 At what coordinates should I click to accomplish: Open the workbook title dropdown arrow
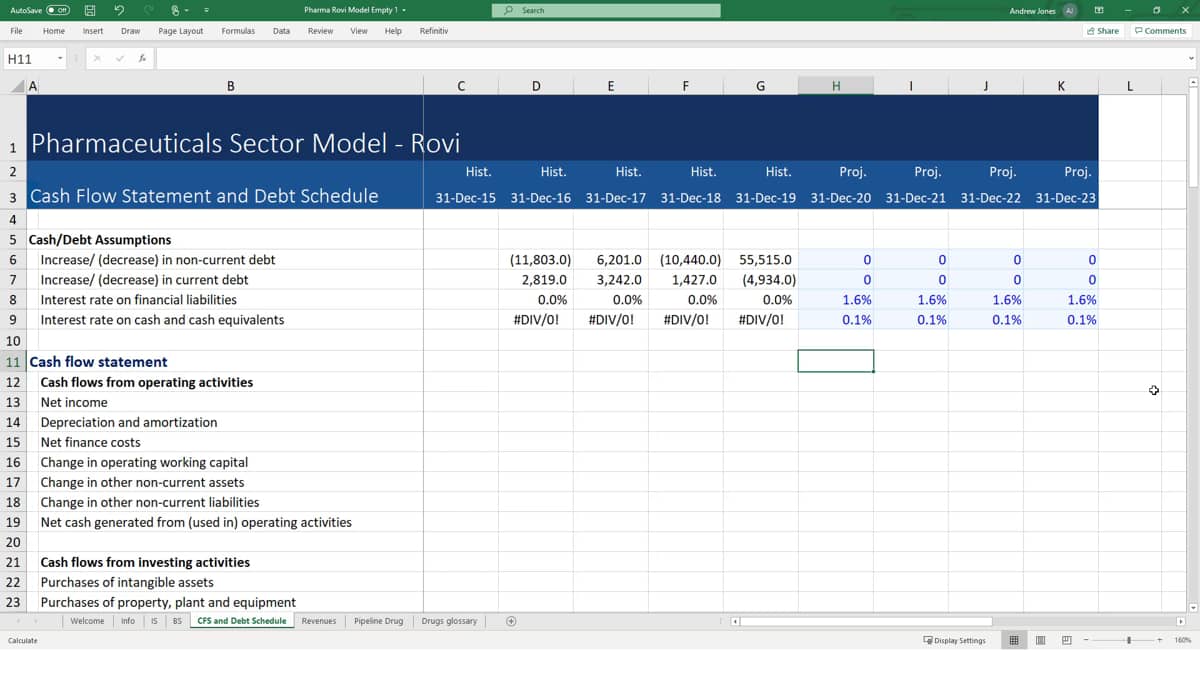(404, 10)
